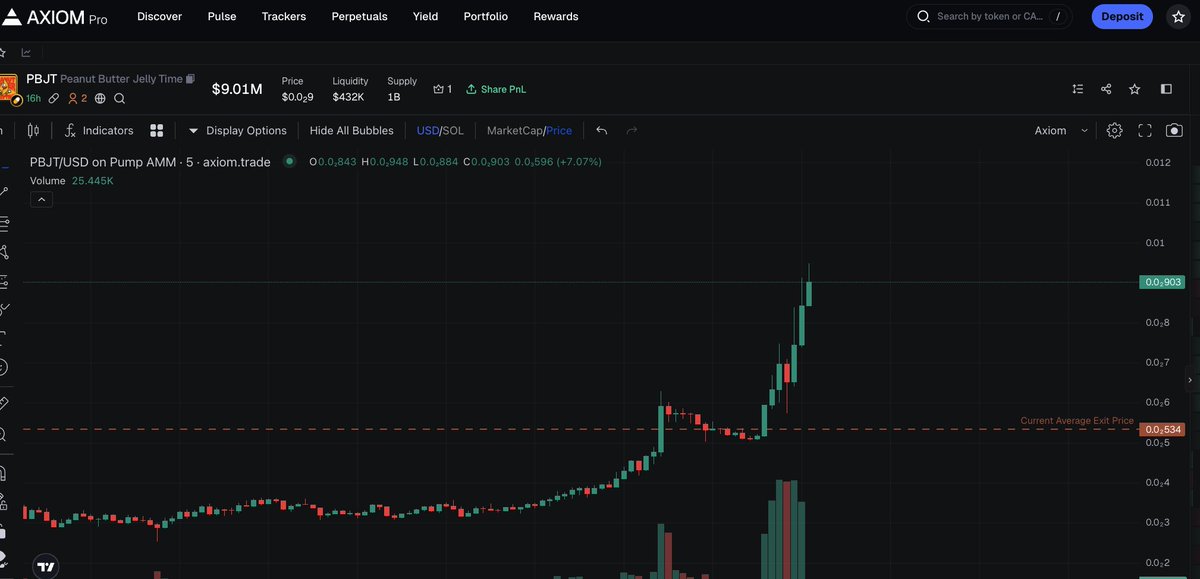Collapse the legend chevron under Volume
The image size is (1200, 579).
pyautogui.click(x=43, y=199)
